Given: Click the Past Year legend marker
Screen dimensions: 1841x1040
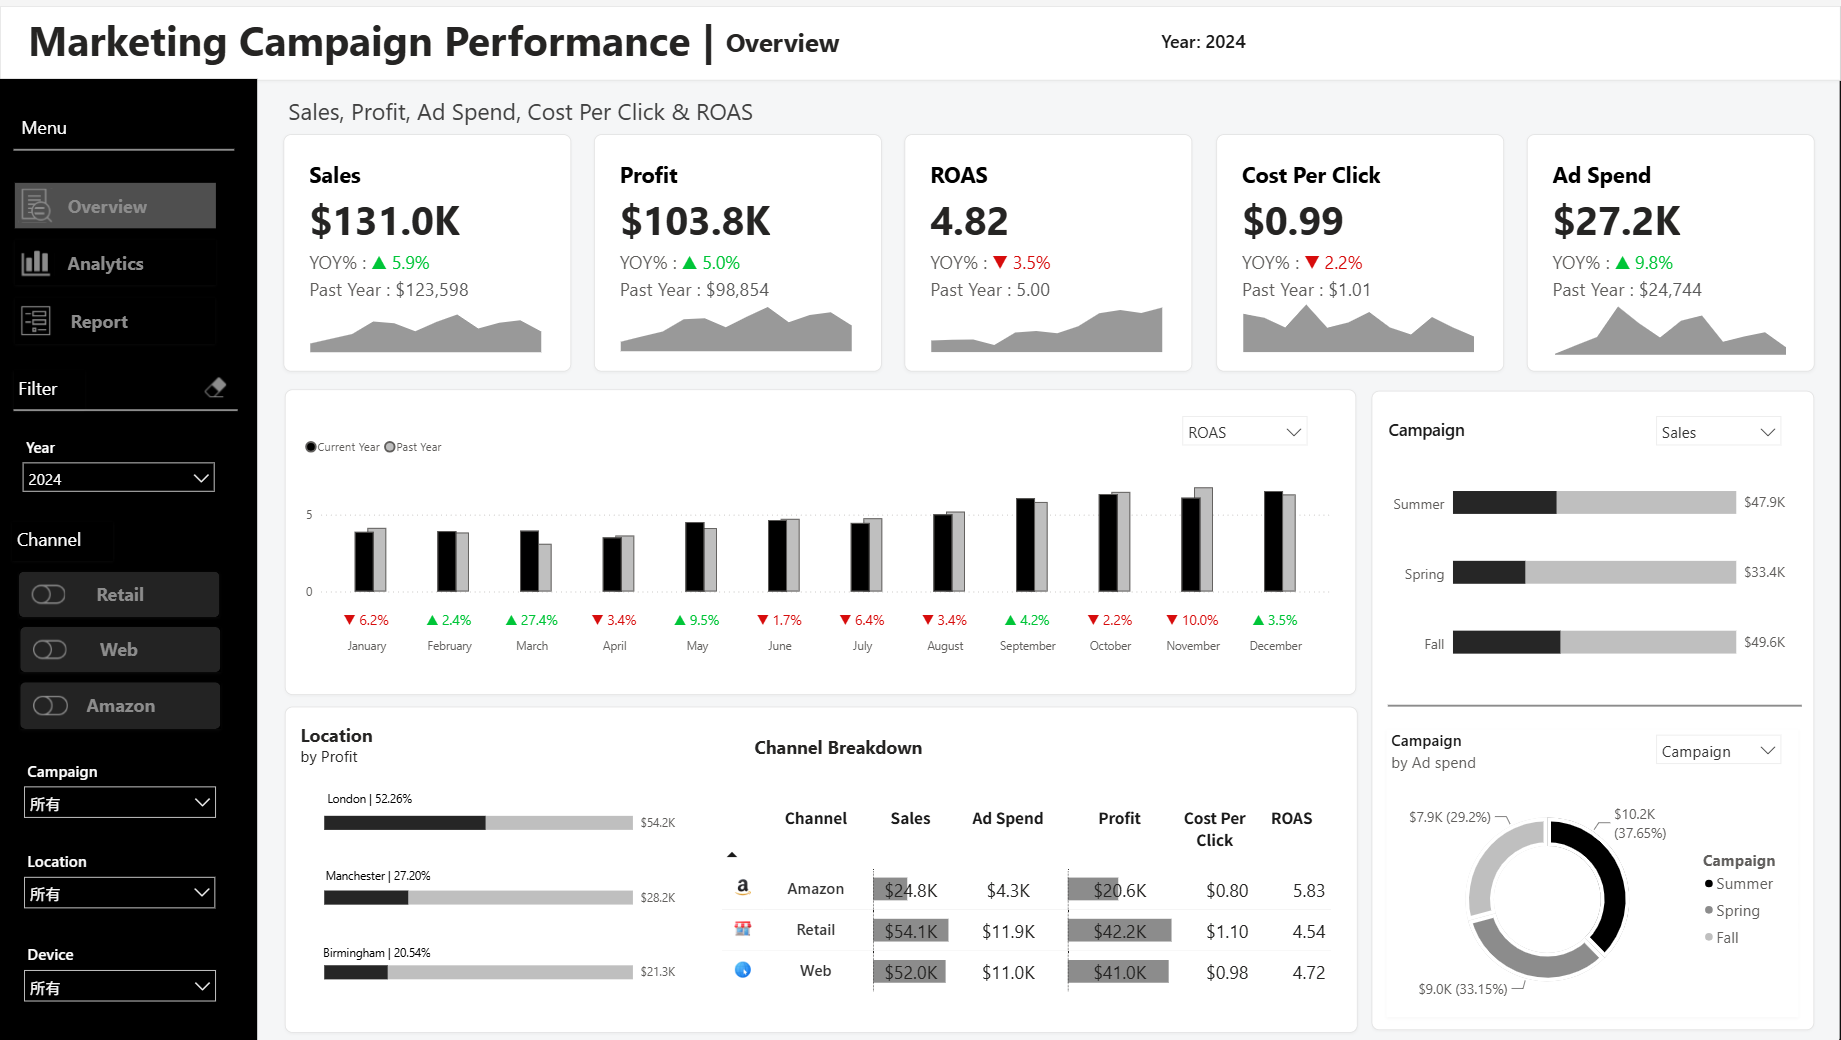Looking at the screenshot, I should coord(390,447).
